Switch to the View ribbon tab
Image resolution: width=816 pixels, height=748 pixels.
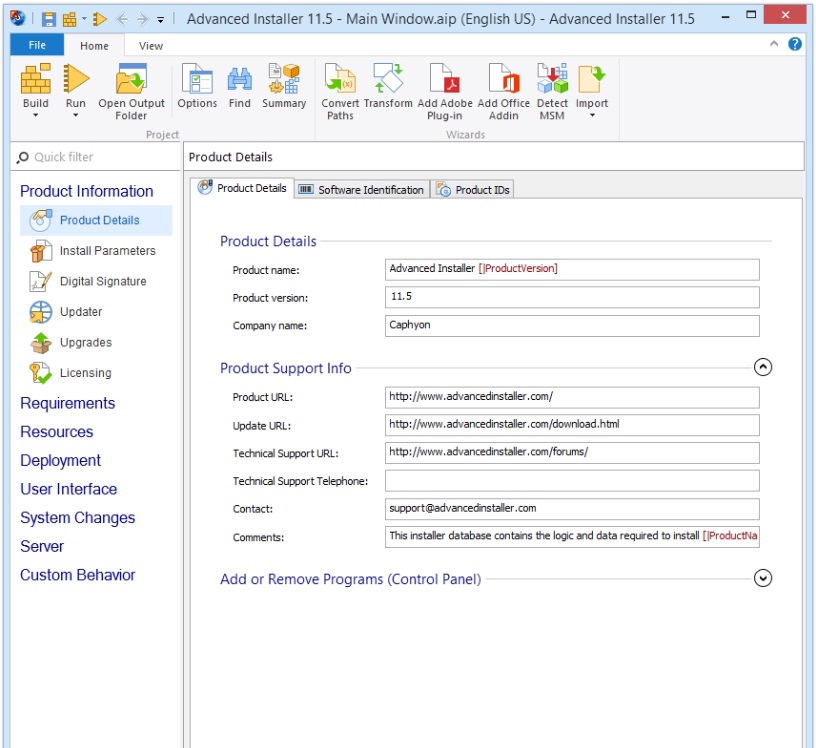coord(151,46)
